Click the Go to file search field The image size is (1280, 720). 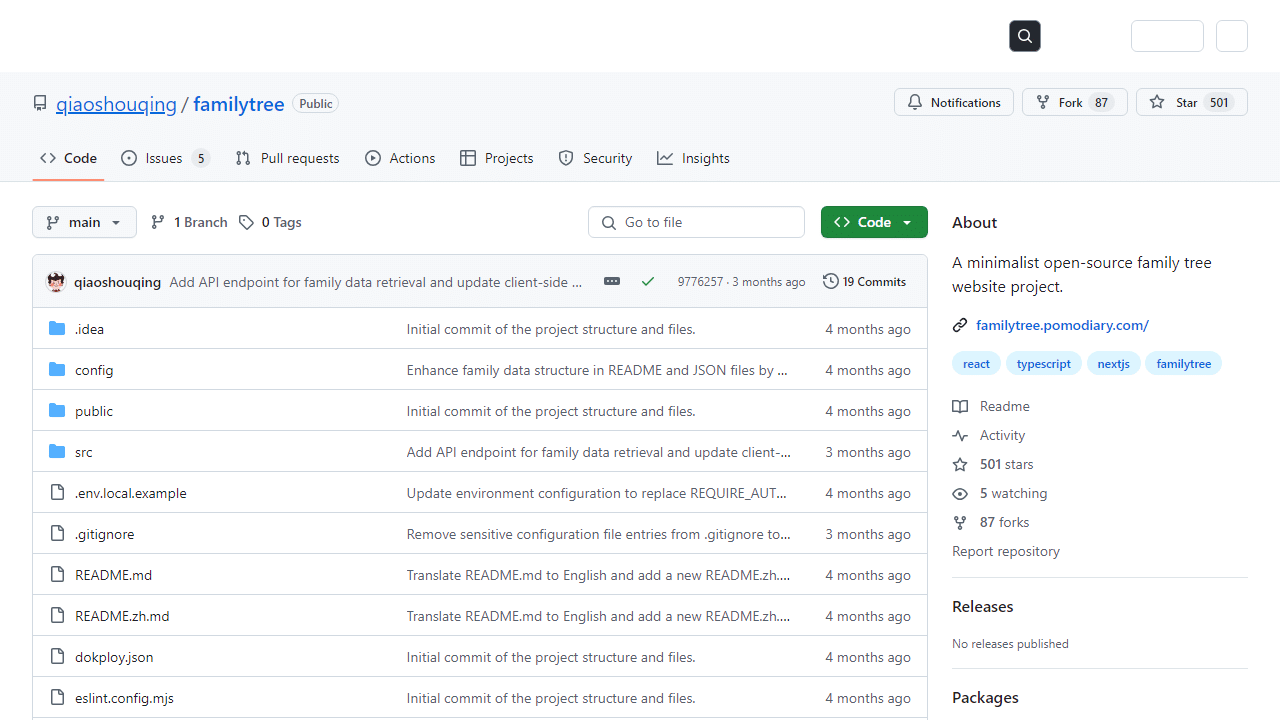[696, 222]
